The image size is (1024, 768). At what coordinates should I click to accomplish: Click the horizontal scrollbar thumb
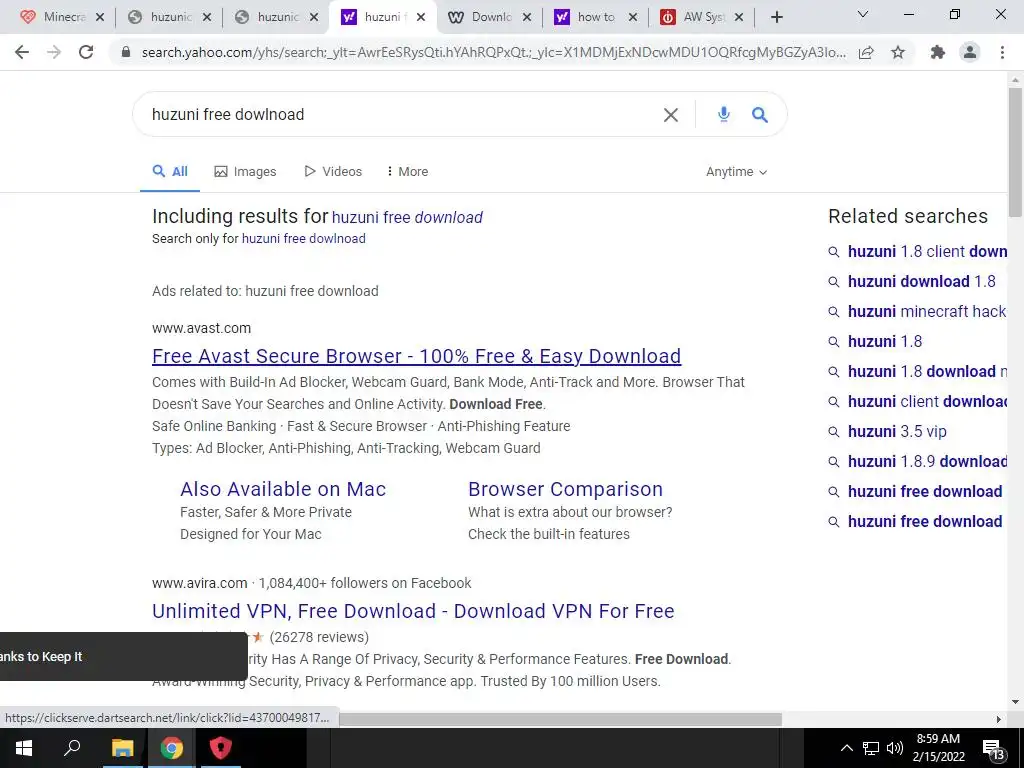point(560,719)
